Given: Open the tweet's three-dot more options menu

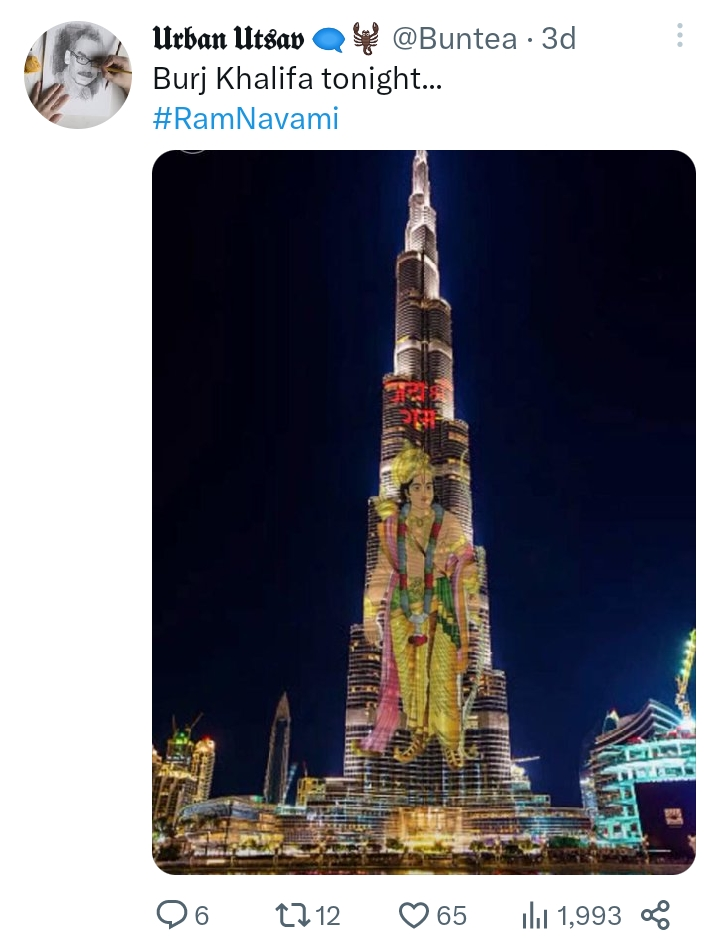Looking at the screenshot, I should tap(679, 36).
